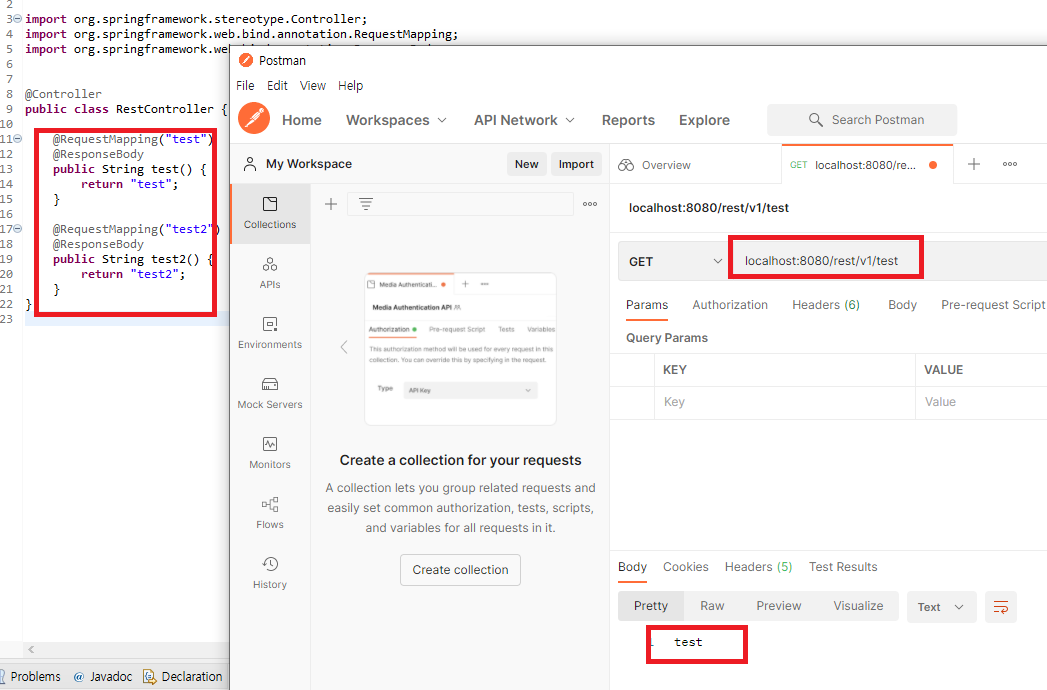Image resolution: width=1047 pixels, height=690 pixels.
Task: Click the Postman orange logo in header
Action: click(254, 118)
